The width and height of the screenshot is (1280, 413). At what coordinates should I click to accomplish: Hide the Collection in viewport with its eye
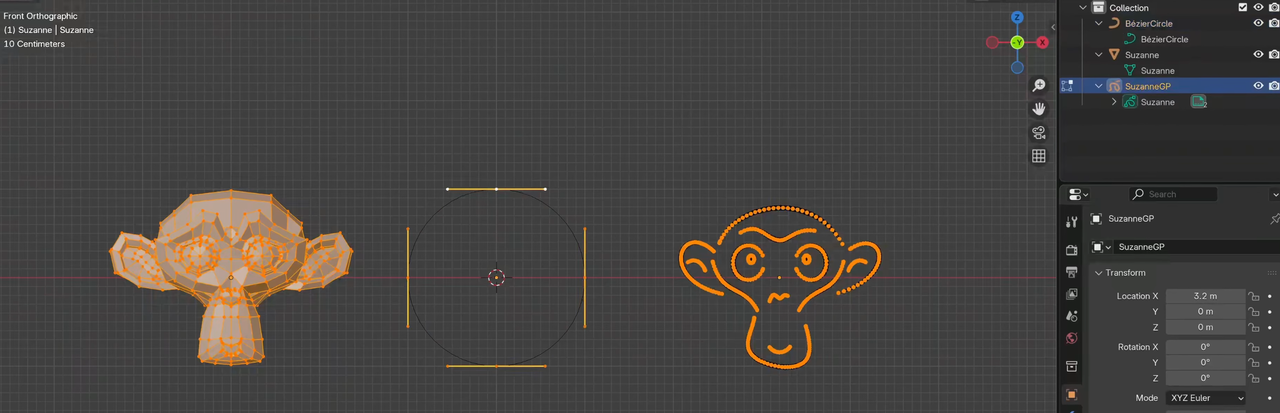click(x=1259, y=7)
